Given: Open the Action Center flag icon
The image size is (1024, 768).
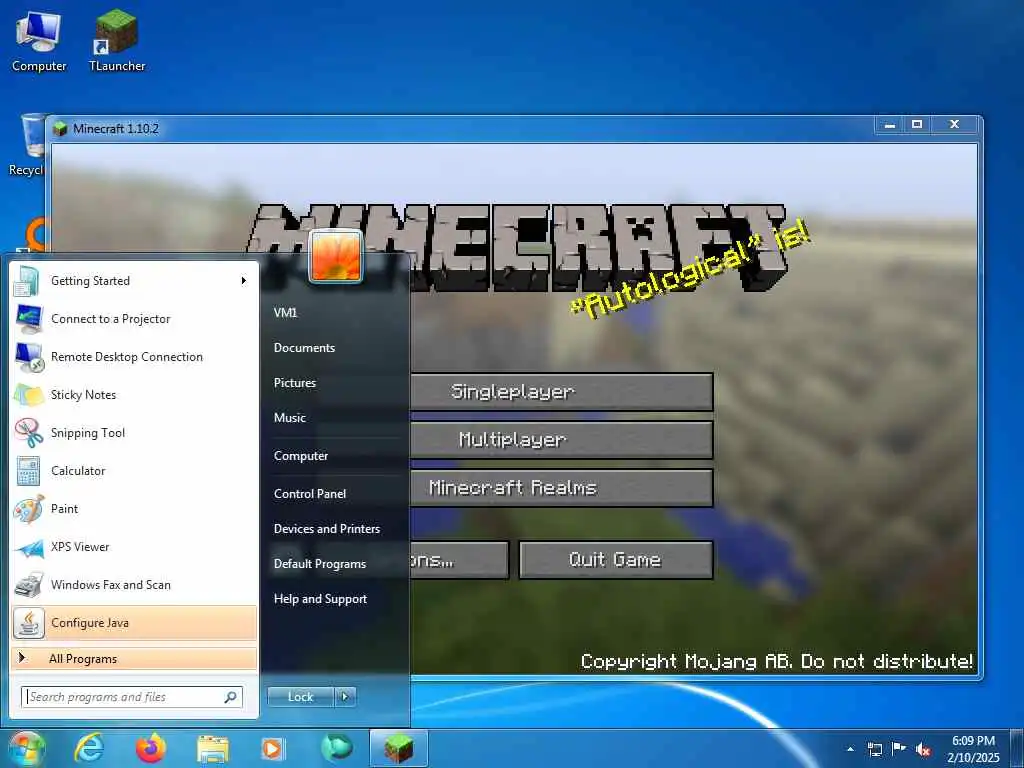Looking at the screenshot, I should (899, 749).
